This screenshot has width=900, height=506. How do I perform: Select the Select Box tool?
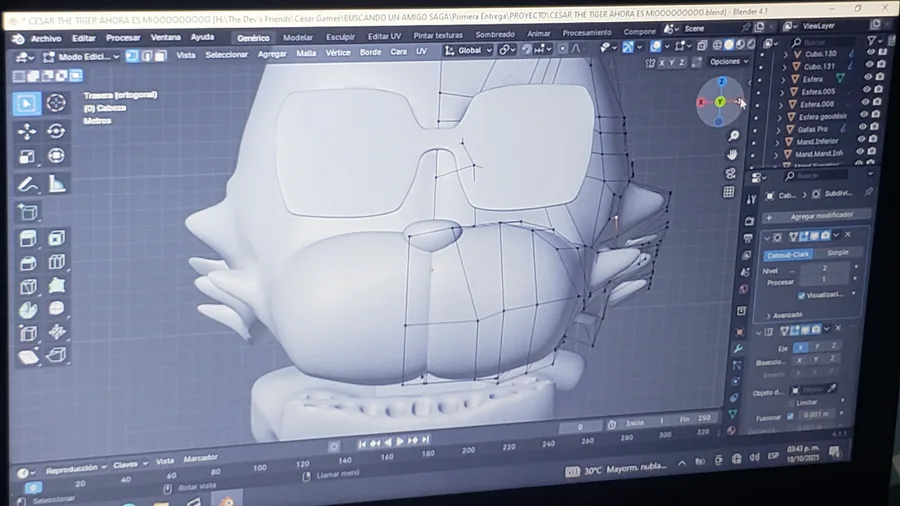26,103
